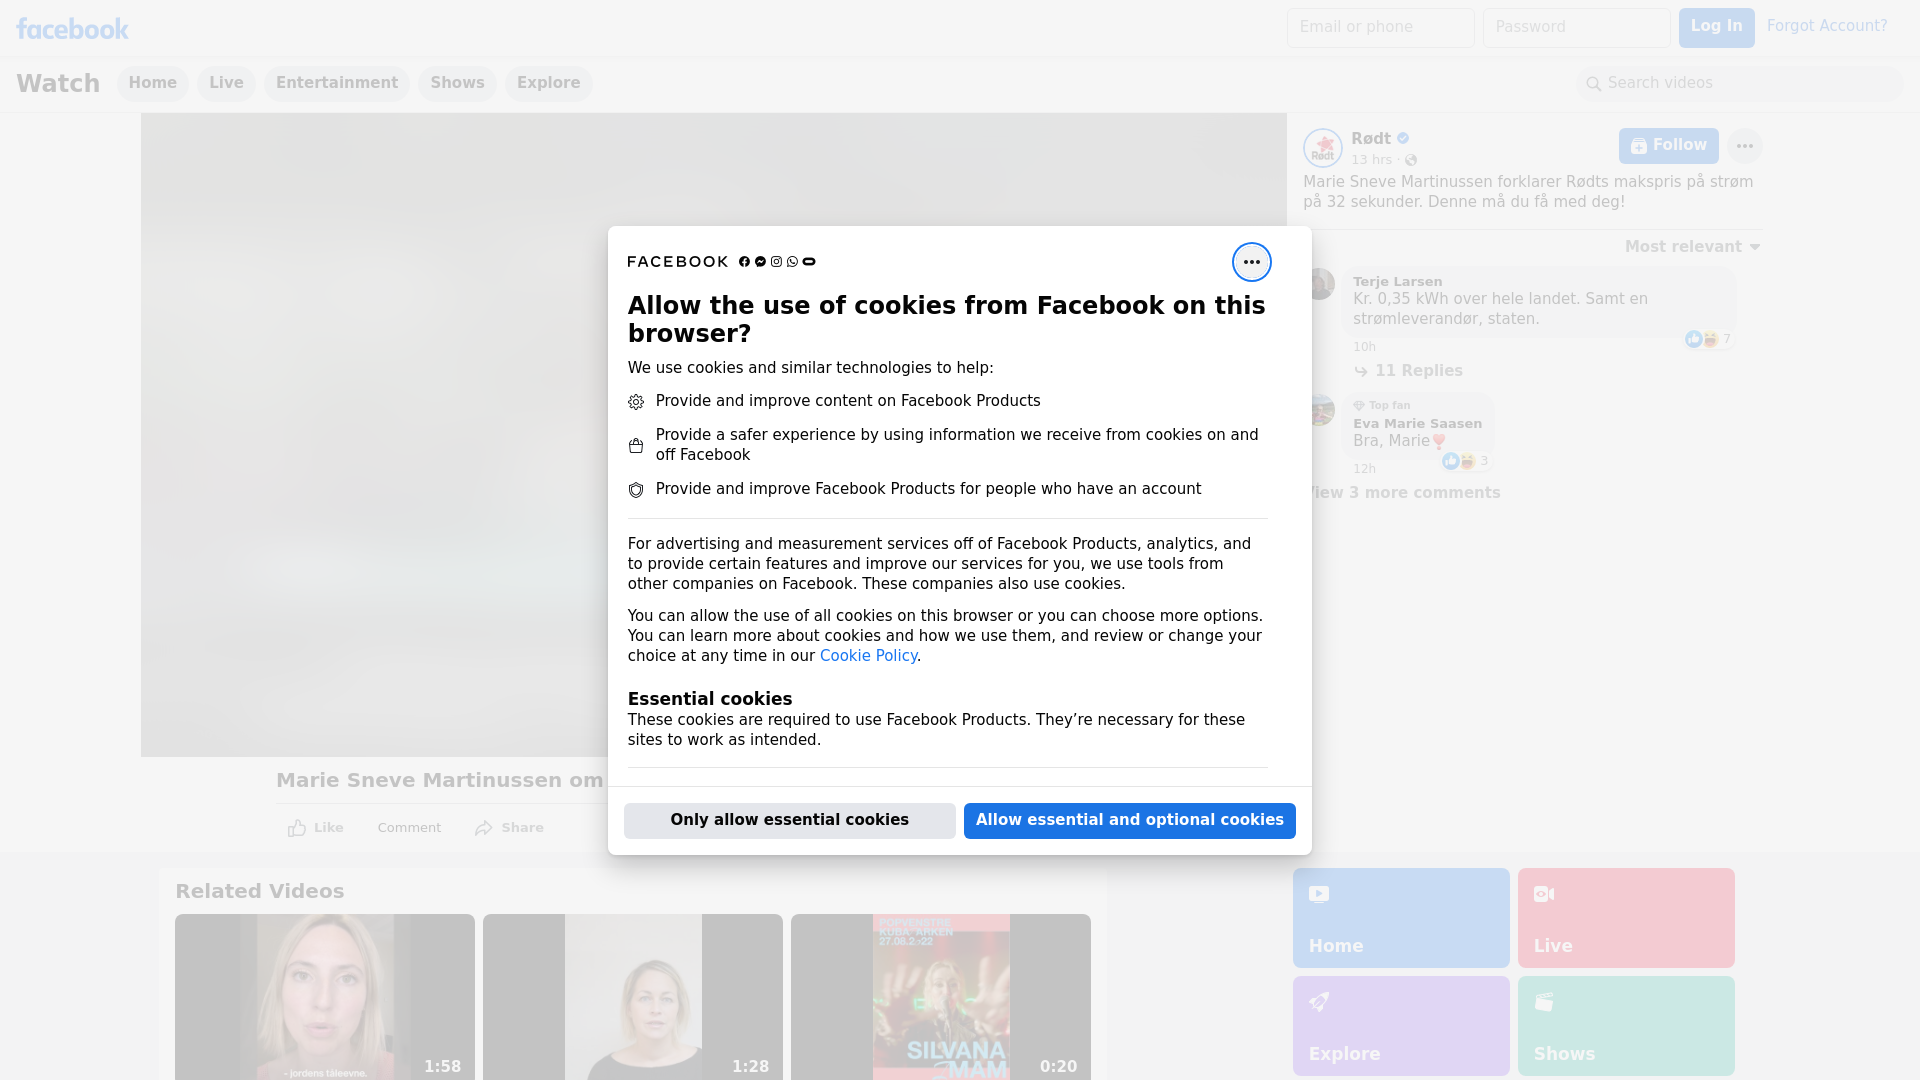Open the Live tile with camera icon
Image resolution: width=1920 pixels, height=1080 pixels.
1625,917
